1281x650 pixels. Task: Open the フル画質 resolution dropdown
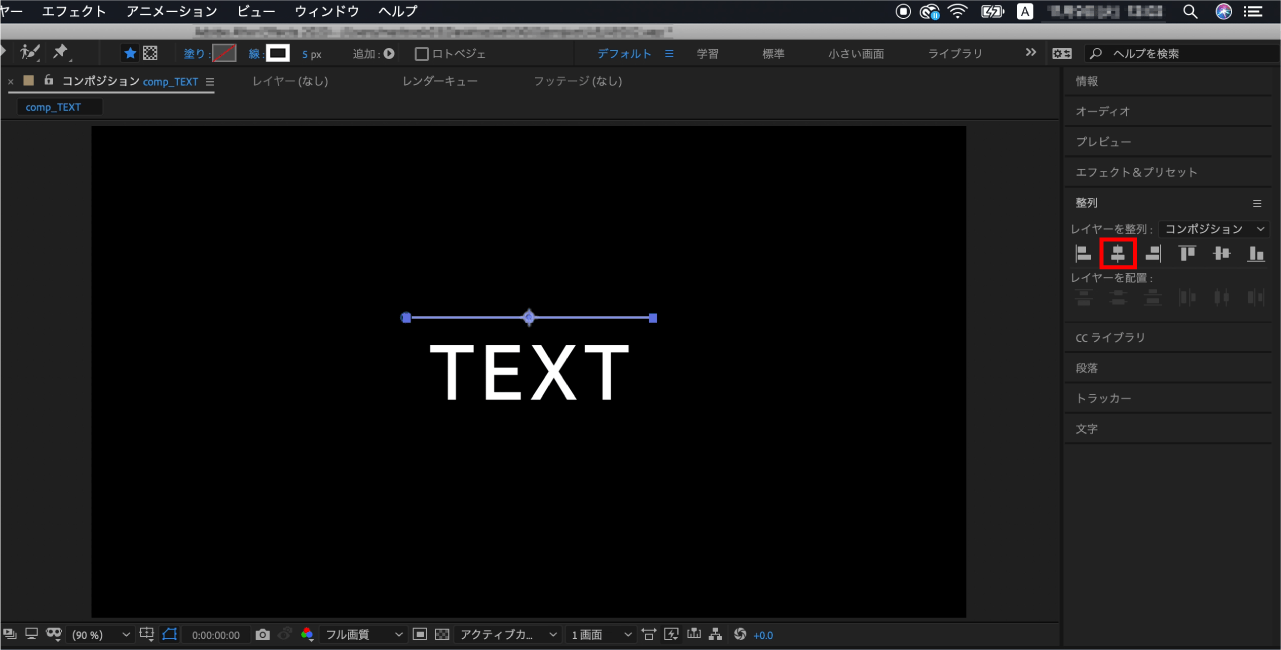coord(364,635)
